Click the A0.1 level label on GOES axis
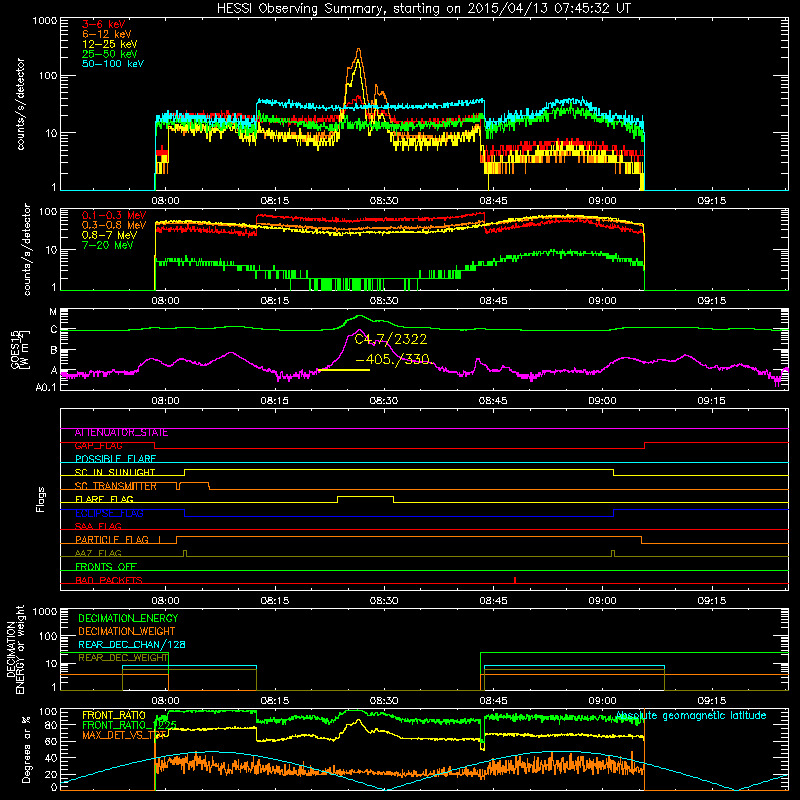This screenshot has height=800, width=800. point(46,388)
